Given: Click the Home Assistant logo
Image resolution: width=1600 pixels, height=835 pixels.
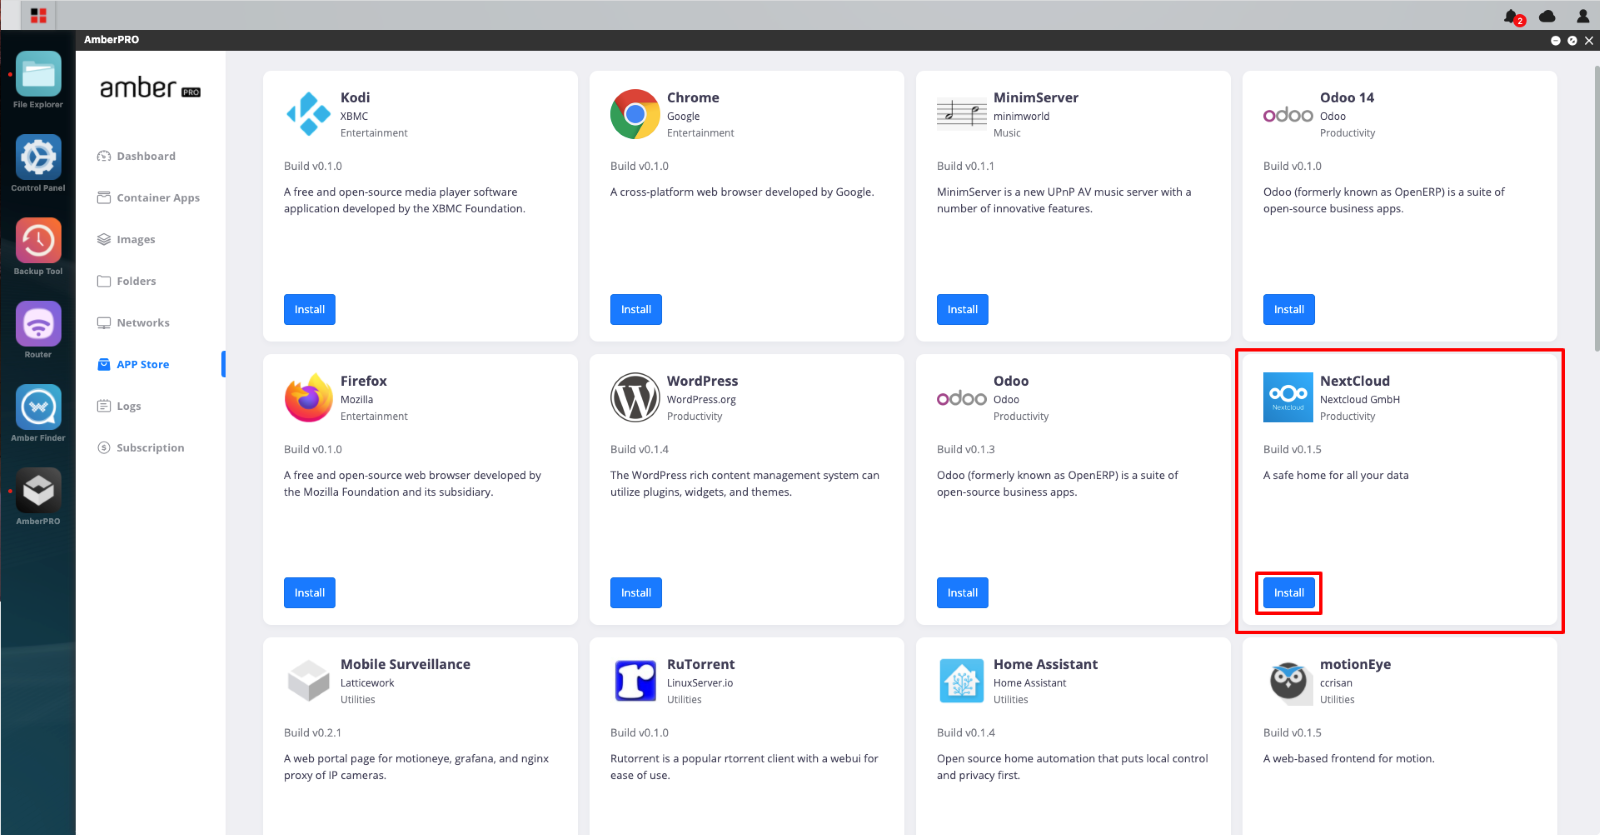Looking at the screenshot, I should coord(961,681).
